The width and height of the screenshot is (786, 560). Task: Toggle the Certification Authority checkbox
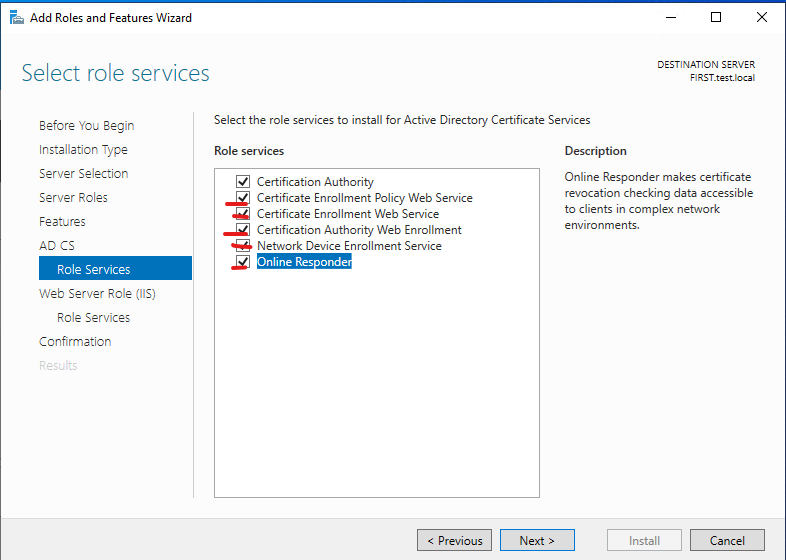243,181
